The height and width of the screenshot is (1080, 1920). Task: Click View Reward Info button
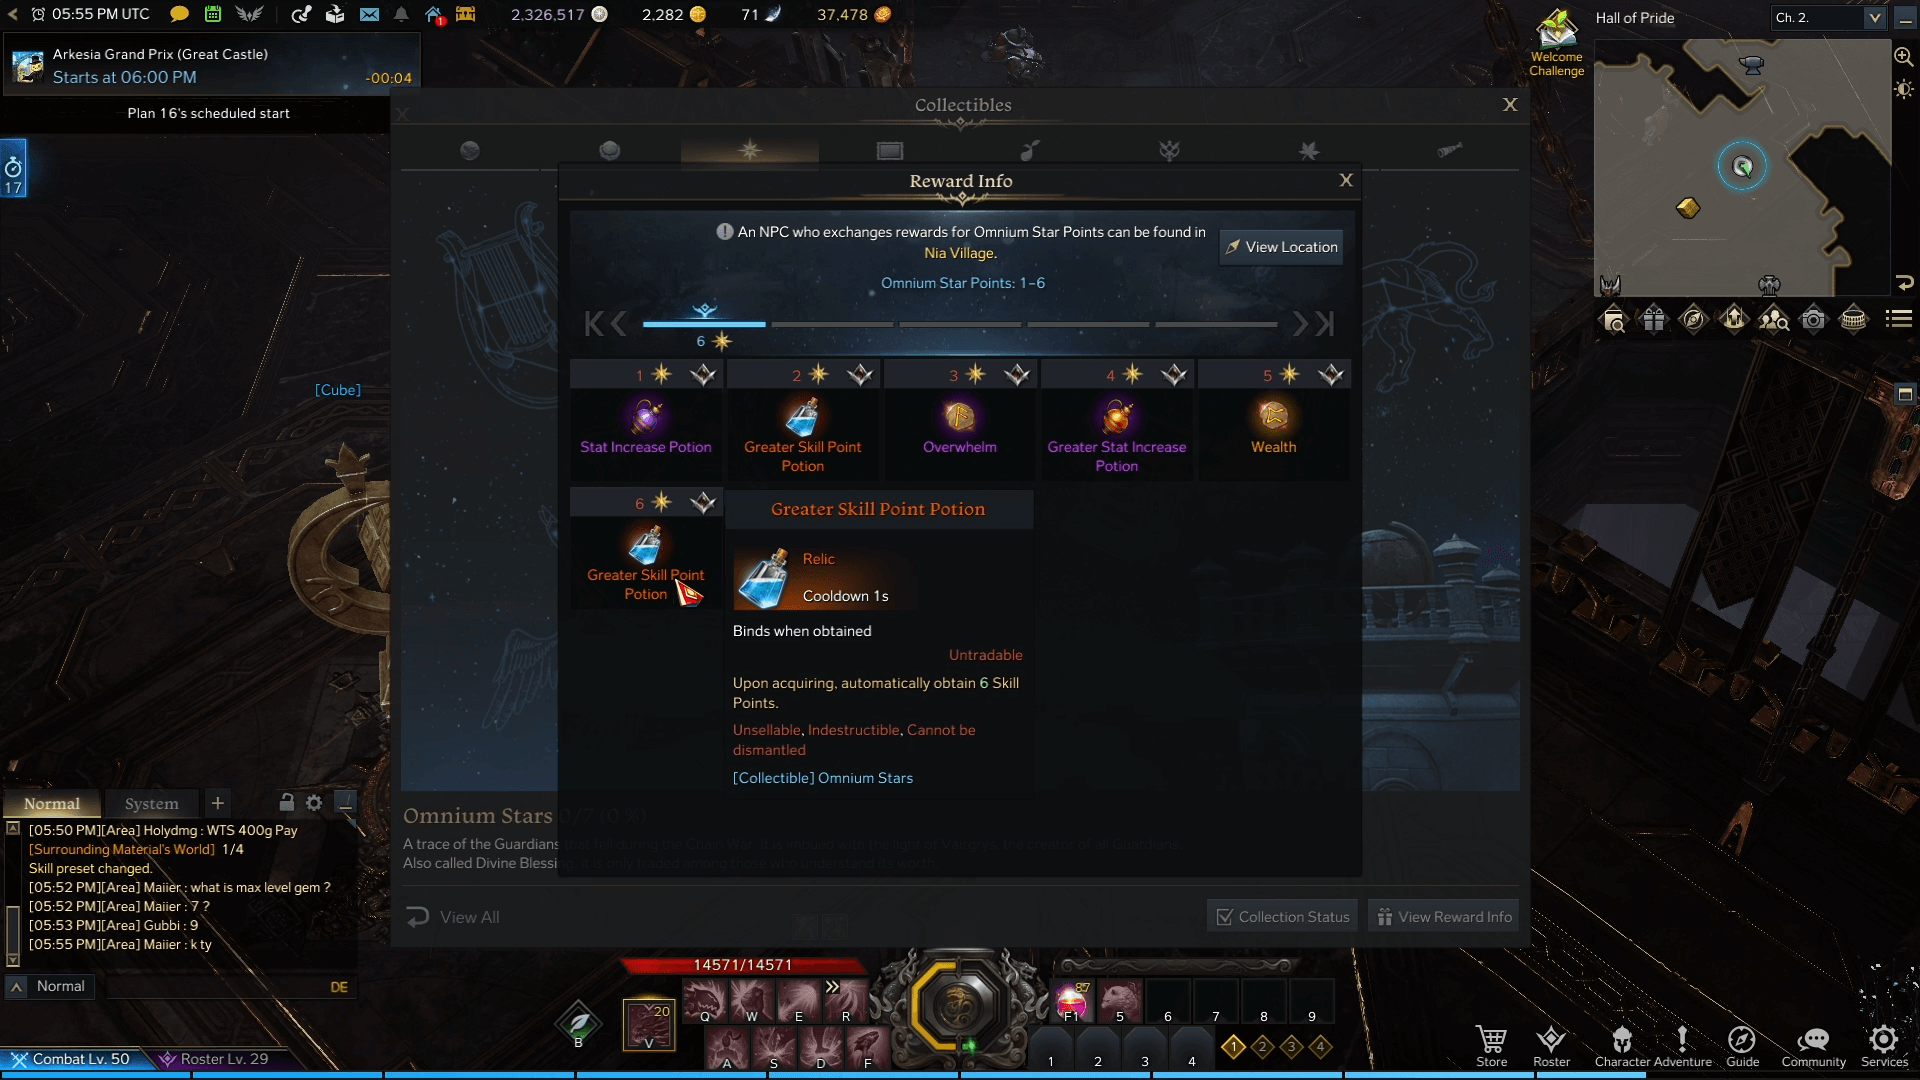[x=1441, y=915]
